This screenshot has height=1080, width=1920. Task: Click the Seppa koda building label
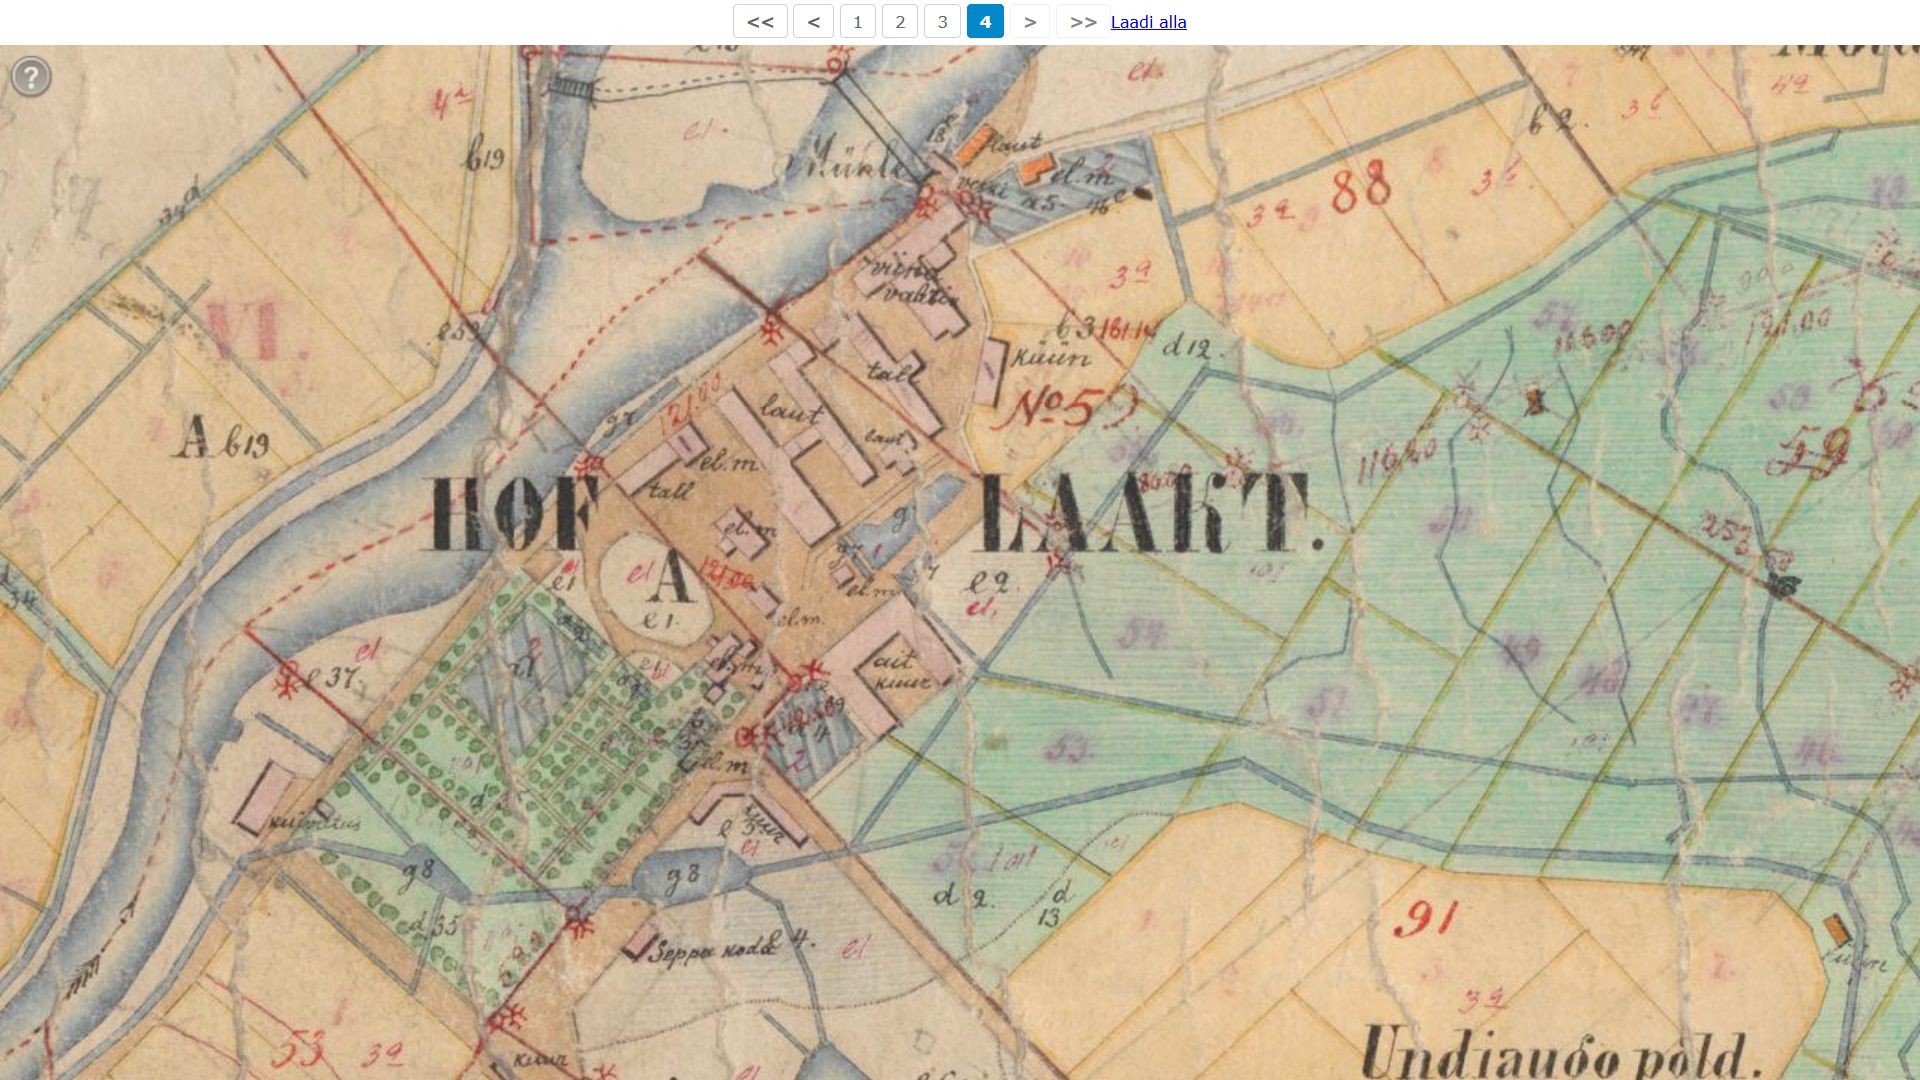click(x=712, y=951)
